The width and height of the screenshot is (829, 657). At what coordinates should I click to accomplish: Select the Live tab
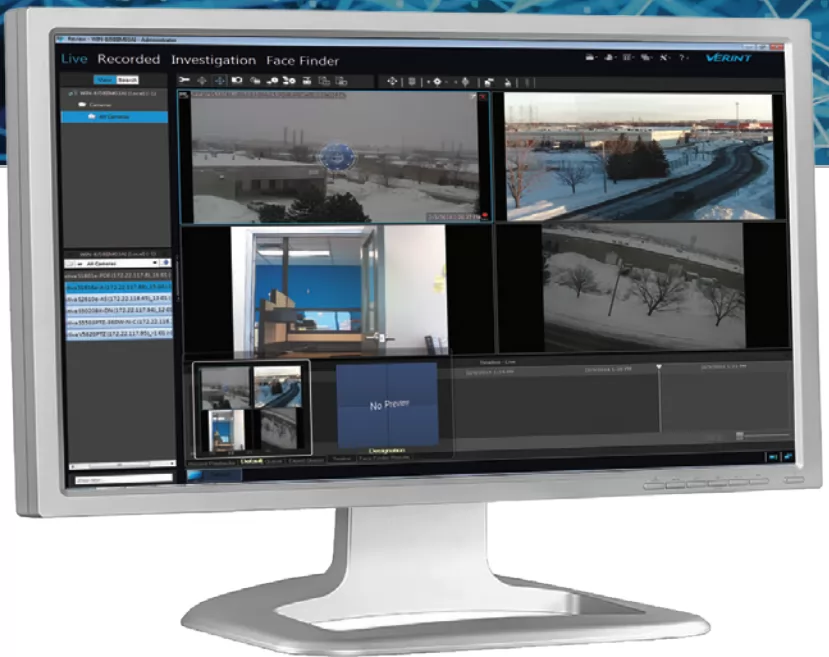[x=74, y=58]
